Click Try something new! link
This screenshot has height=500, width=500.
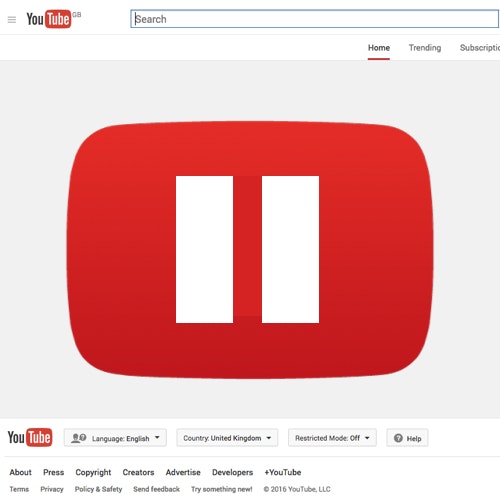[x=222, y=489]
